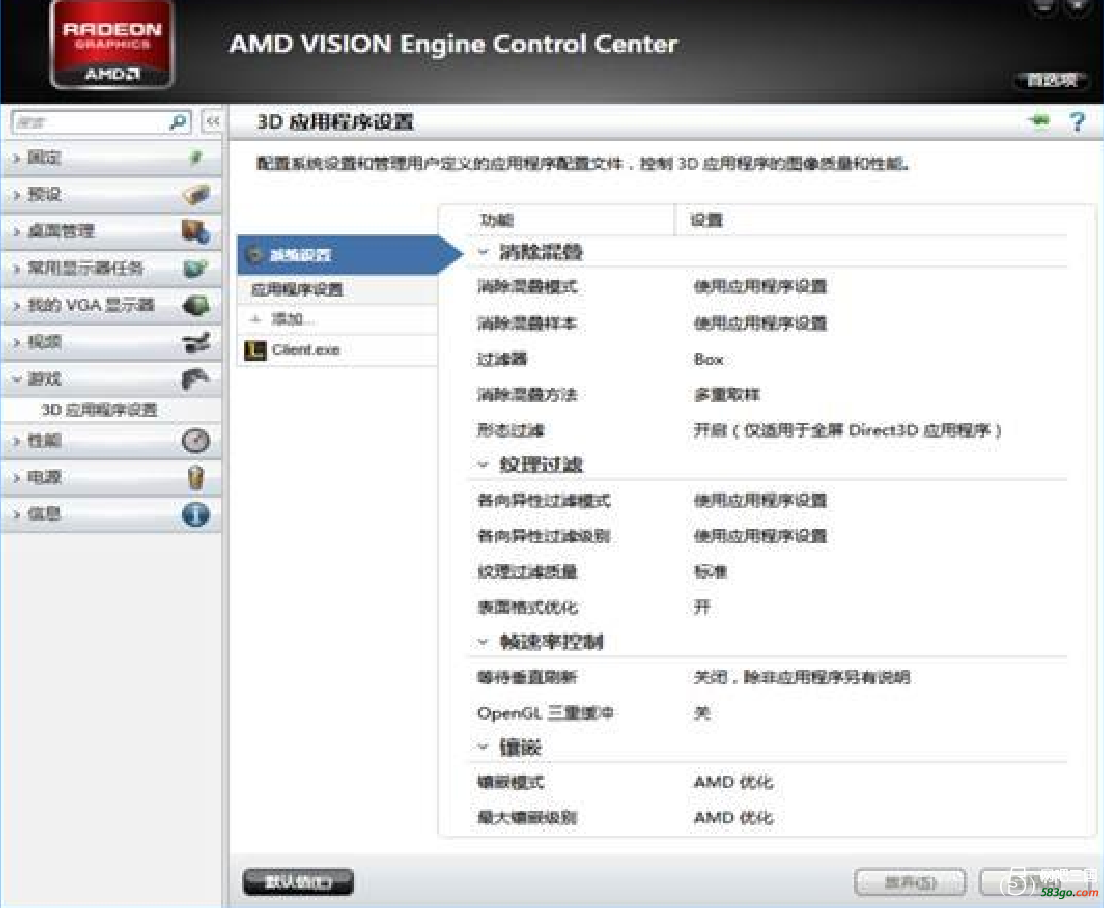Click 纹理过滤质量 标准 value
This screenshot has width=1104, height=908.
tap(710, 572)
